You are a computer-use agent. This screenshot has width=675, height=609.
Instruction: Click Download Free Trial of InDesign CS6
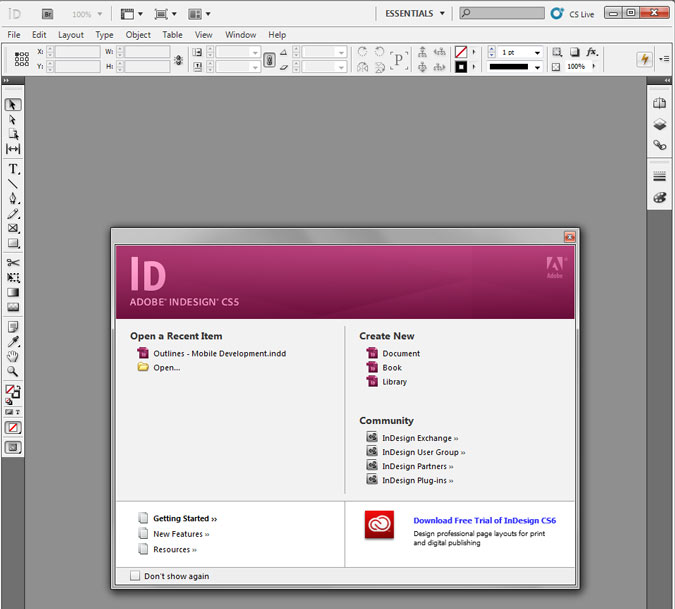484,521
